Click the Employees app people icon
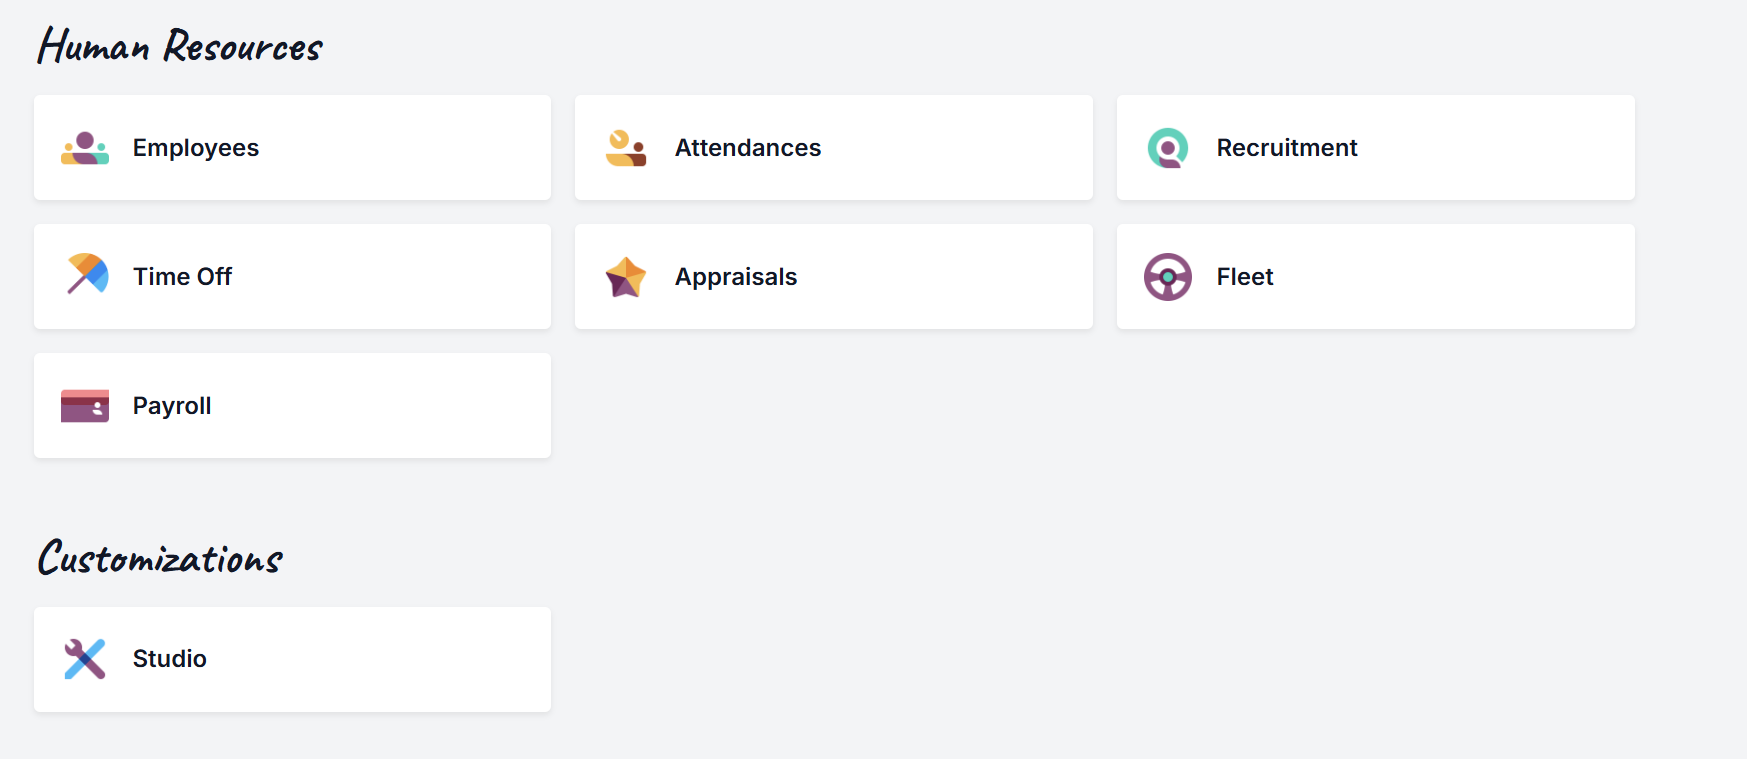This screenshot has width=1747, height=759. (x=85, y=148)
